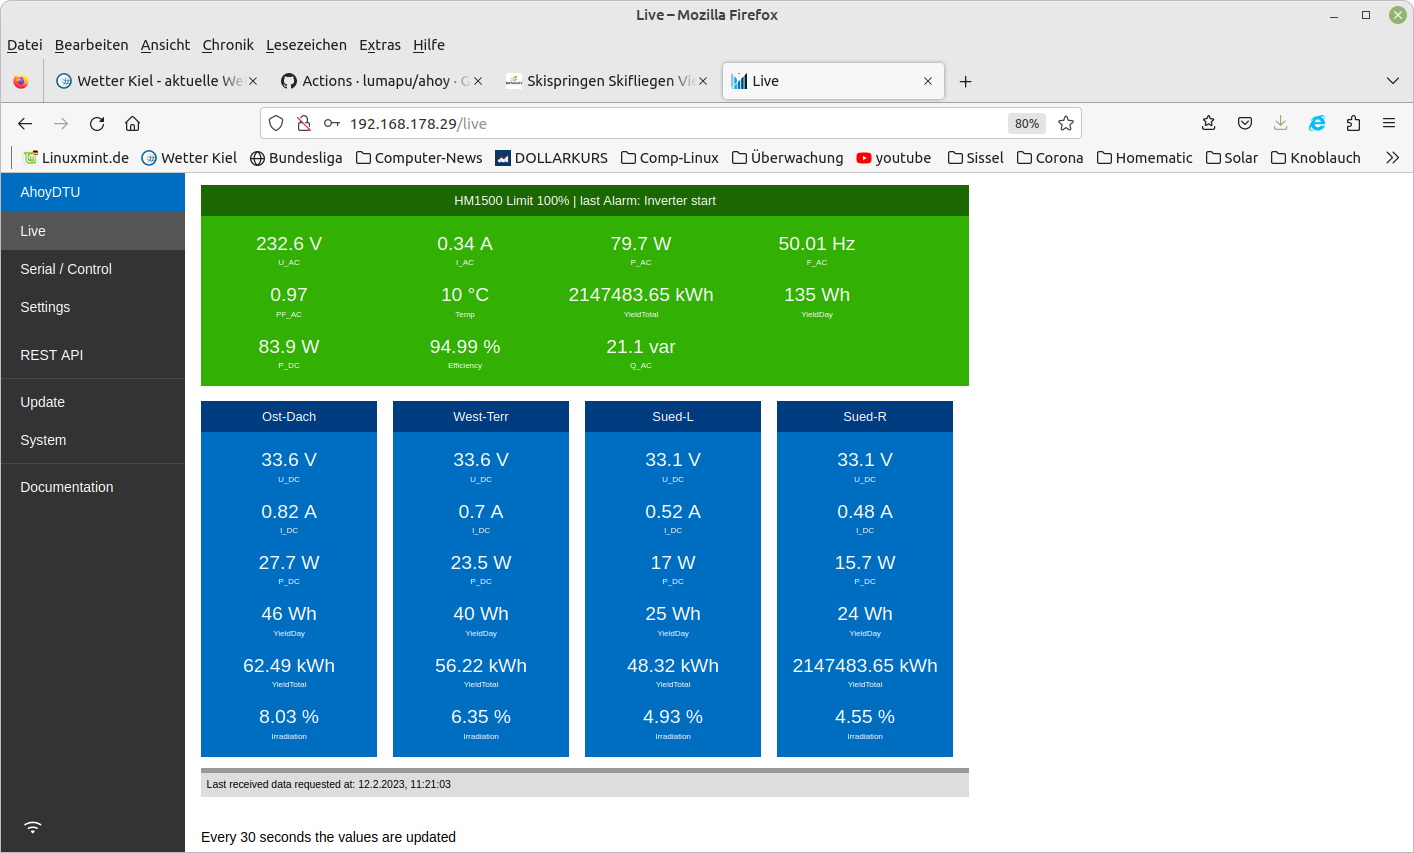This screenshot has width=1414, height=853.
Task: Open the REST API page
Action: pos(52,355)
